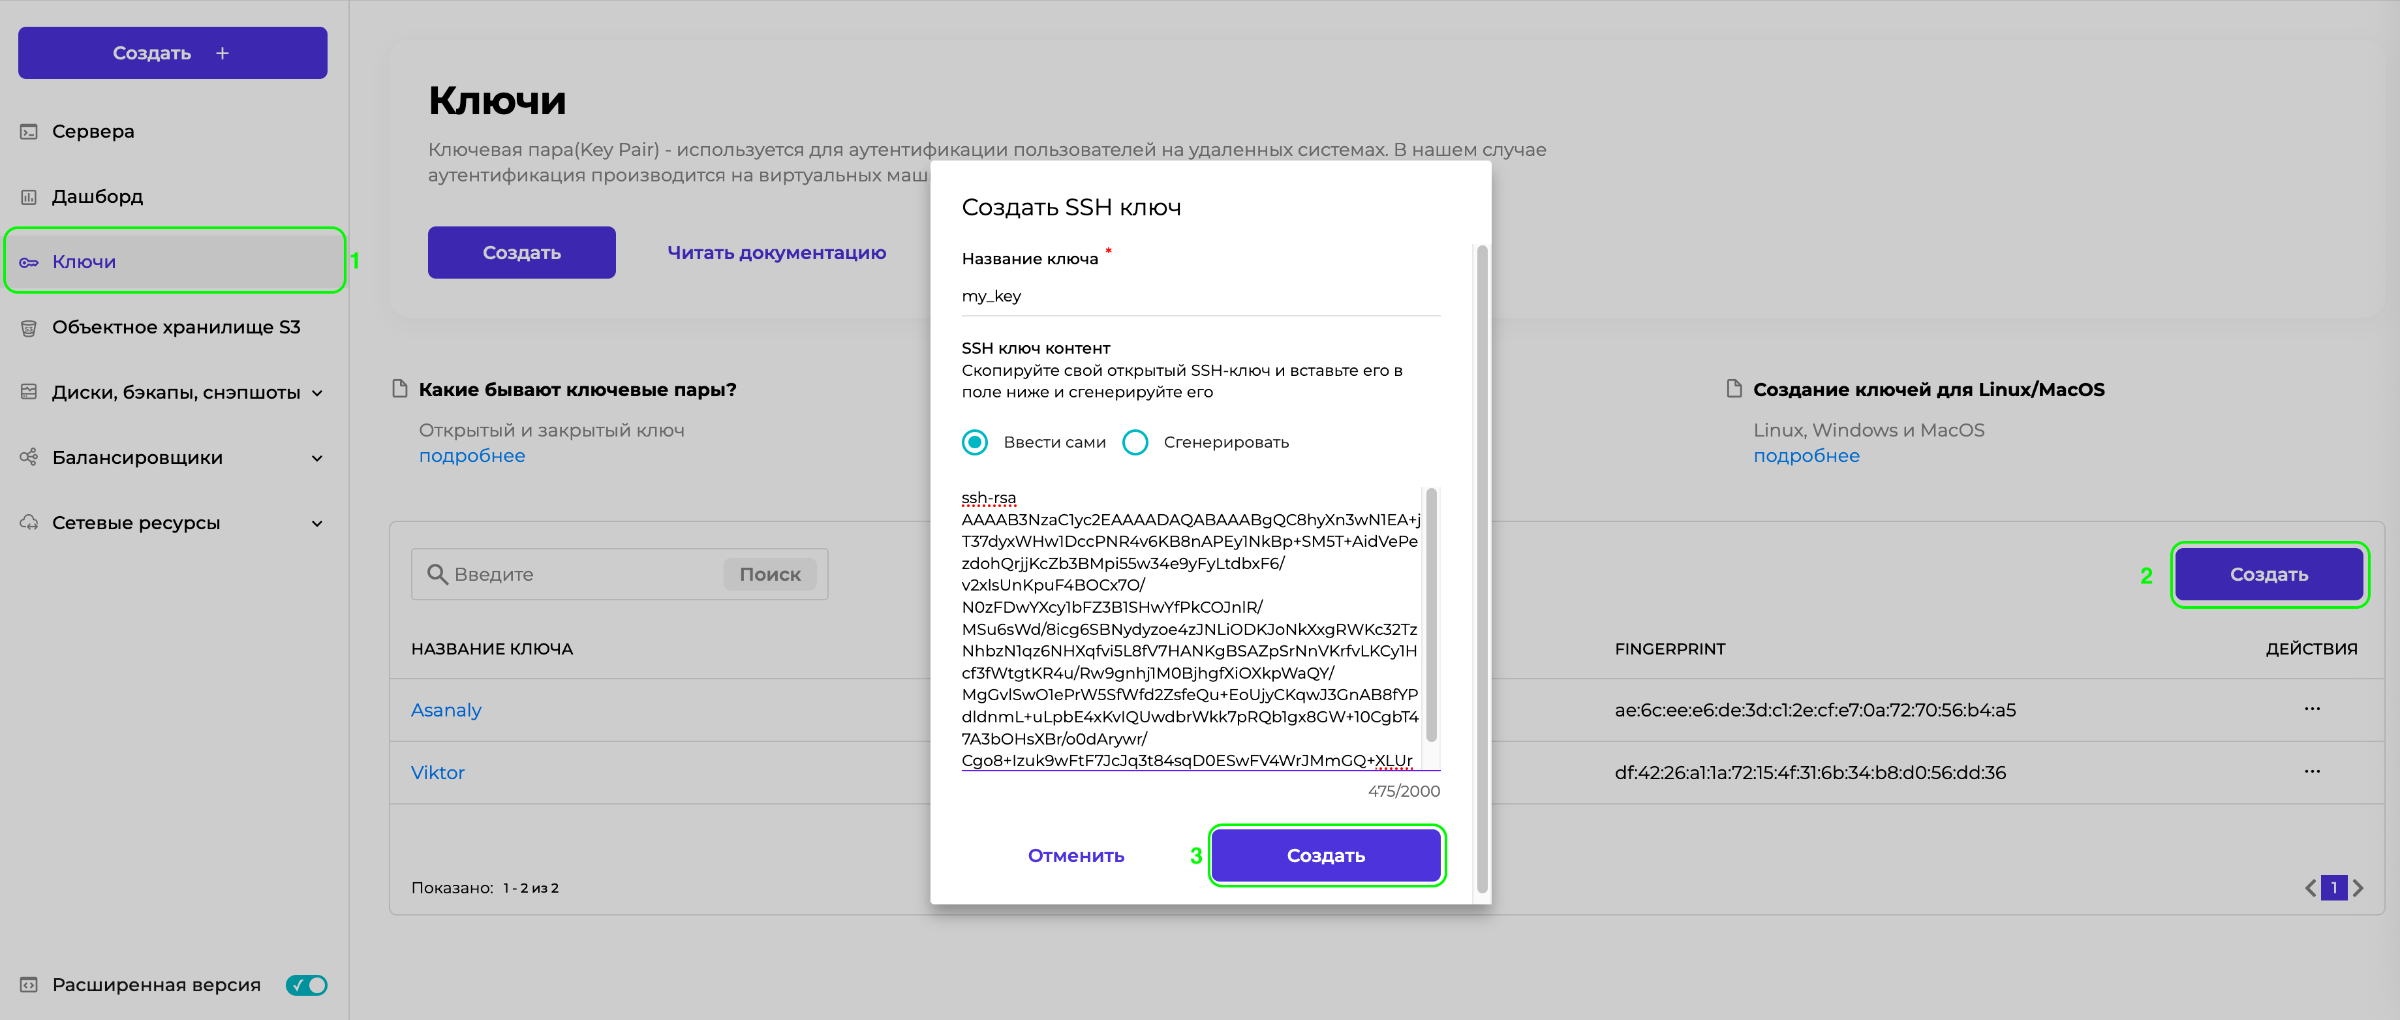Open the 'Дашборд' menu item
Image resolution: width=2400 pixels, height=1020 pixels.
tap(98, 197)
